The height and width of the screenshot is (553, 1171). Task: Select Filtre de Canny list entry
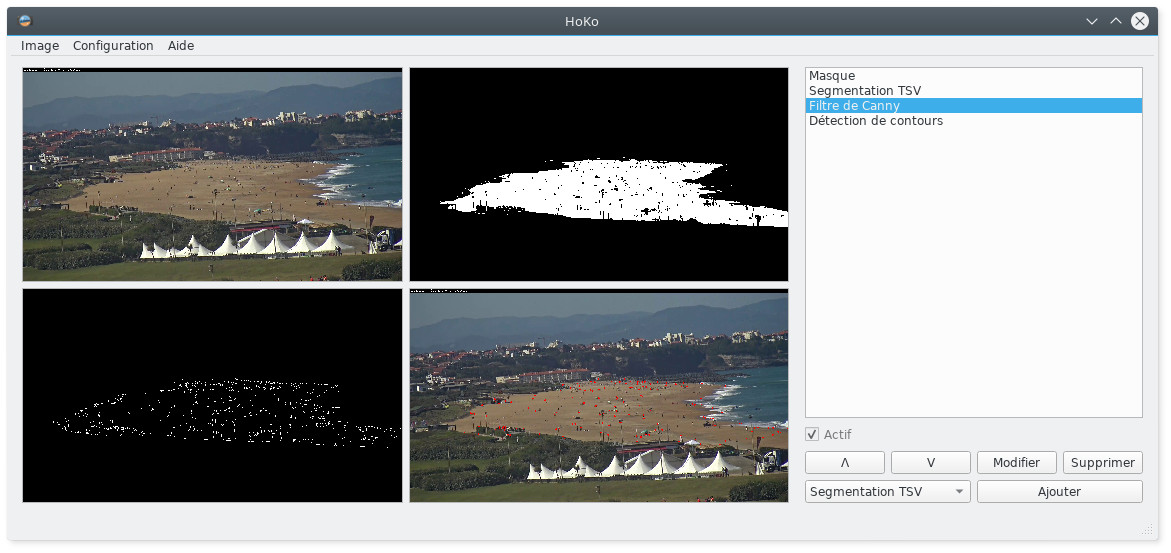click(x=854, y=106)
